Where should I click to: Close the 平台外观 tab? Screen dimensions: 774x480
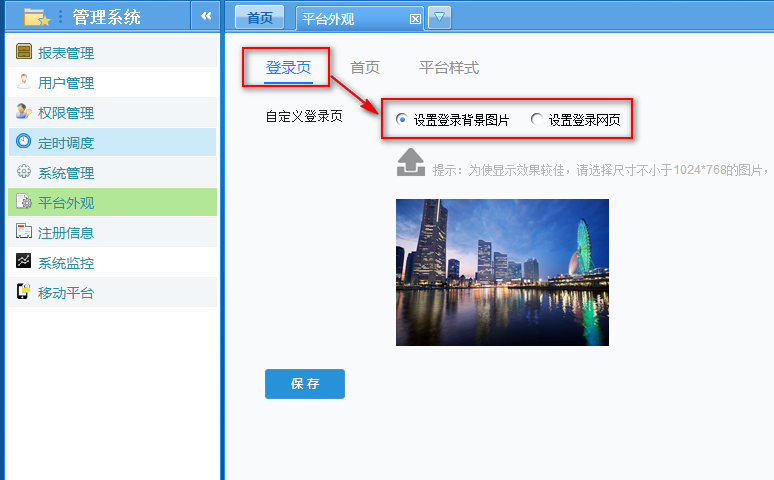(416, 19)
